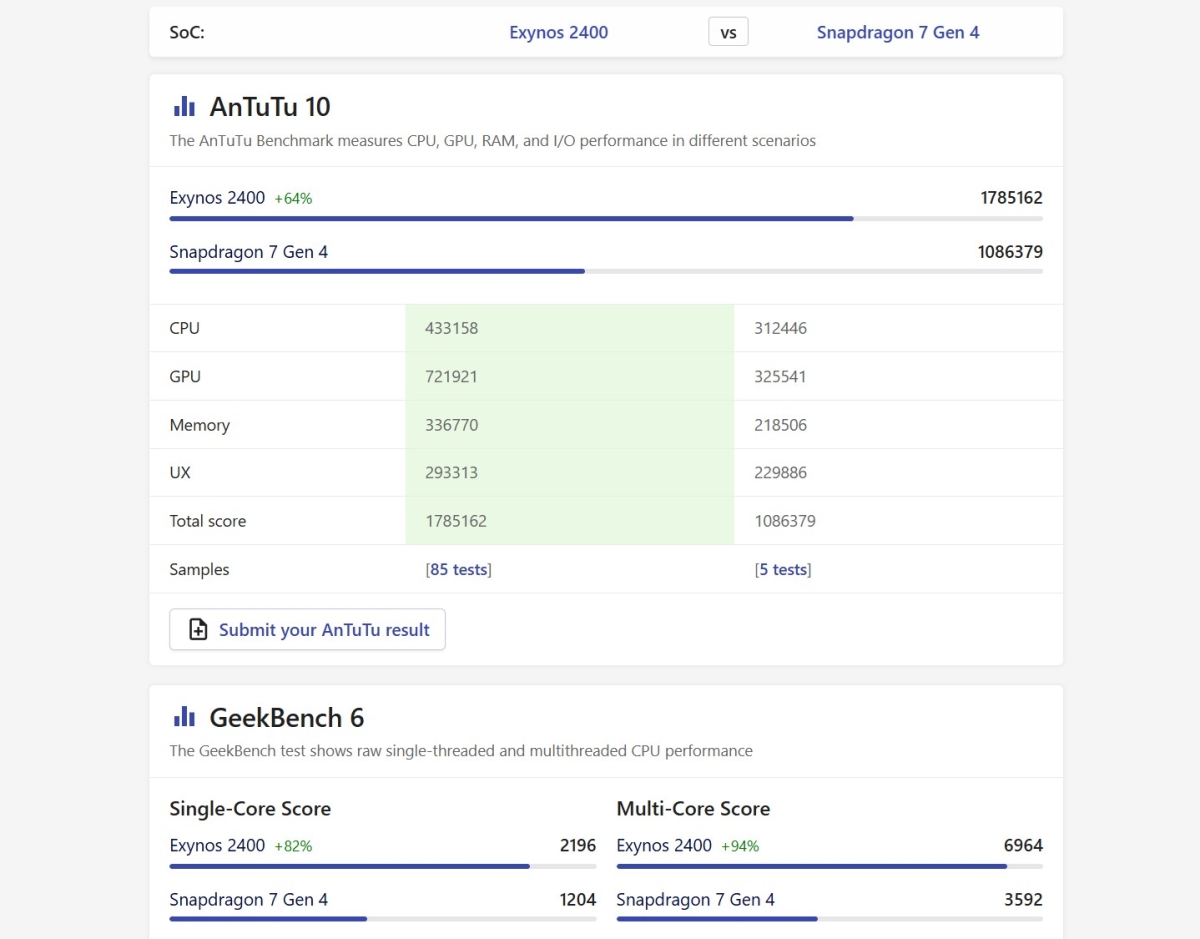Image resolution: width=1200 pixels, height=939 pixels.
Task: Open the 85 tests samples link
Action: [458, 570]
